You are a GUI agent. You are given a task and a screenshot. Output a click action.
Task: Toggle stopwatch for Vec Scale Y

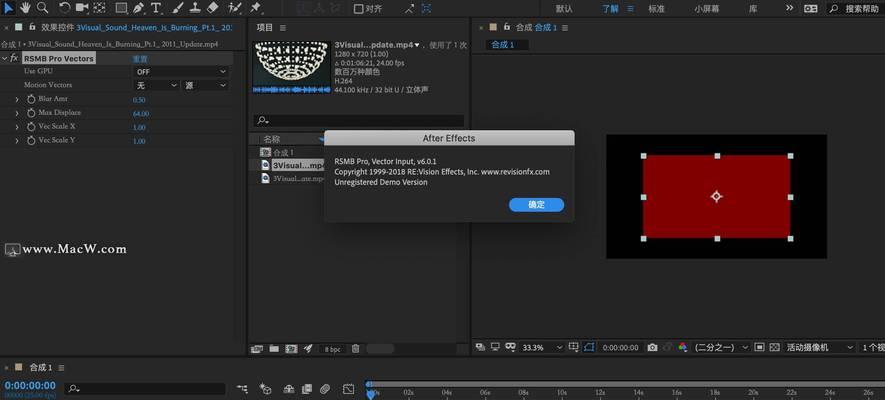point(31,140)
